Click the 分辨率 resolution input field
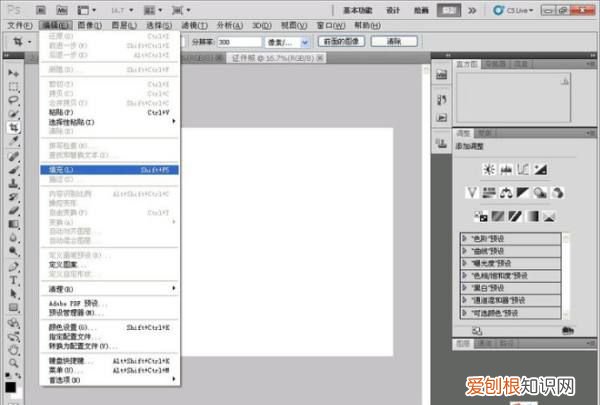 click(240, 42)
